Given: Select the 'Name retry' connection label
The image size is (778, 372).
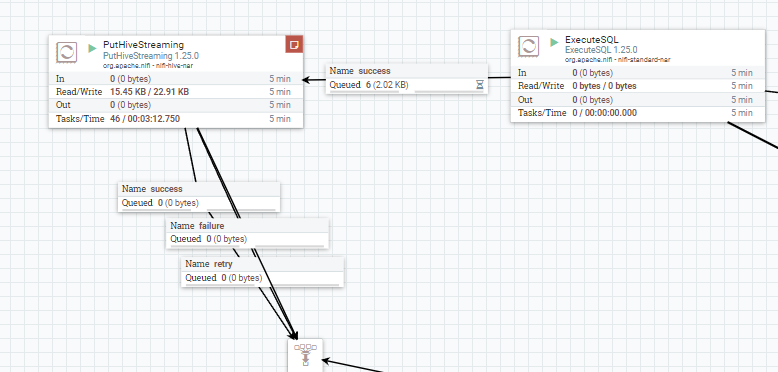Looking at the screenshot, I should click(209, 264).
